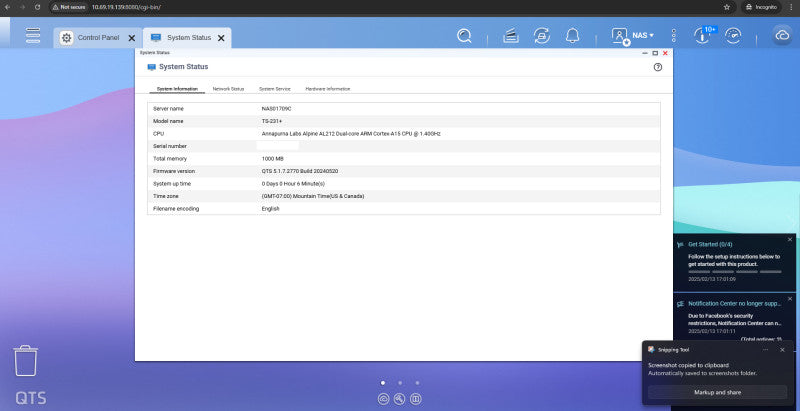Click the System up time value
This screenshot has width=800, height=411.
point(293,184)
